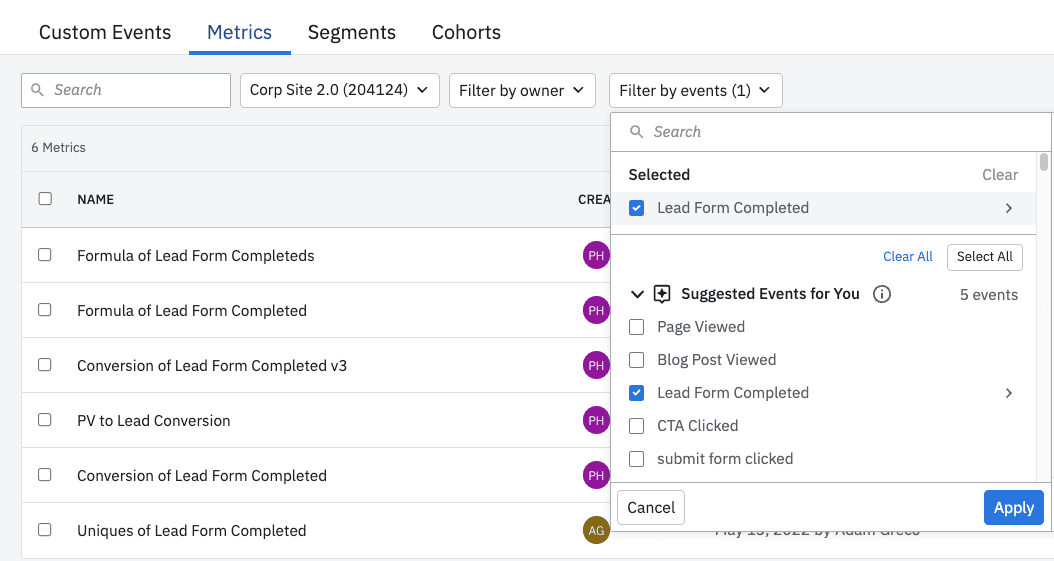Viewport: 1054px width, 561px height.
Task: Go to the Cohorts tab
Action: pos(466,32)
